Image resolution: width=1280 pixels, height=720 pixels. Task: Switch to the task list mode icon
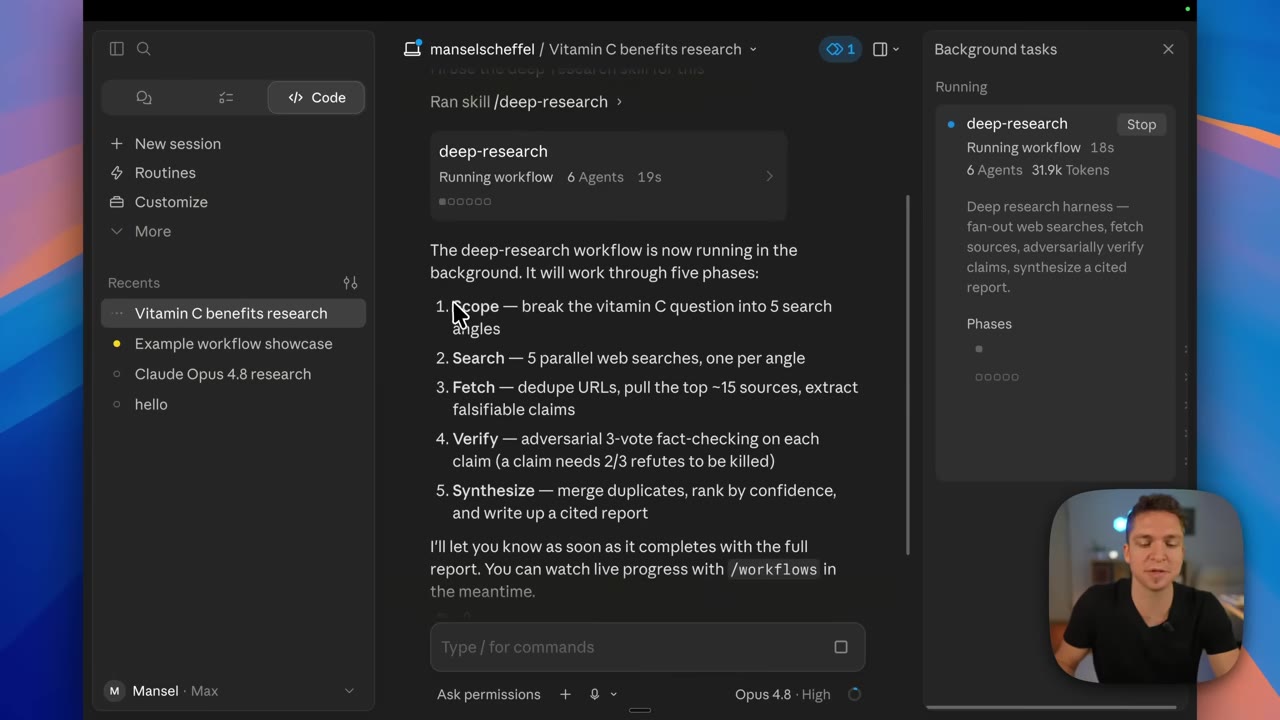point(226,98)
